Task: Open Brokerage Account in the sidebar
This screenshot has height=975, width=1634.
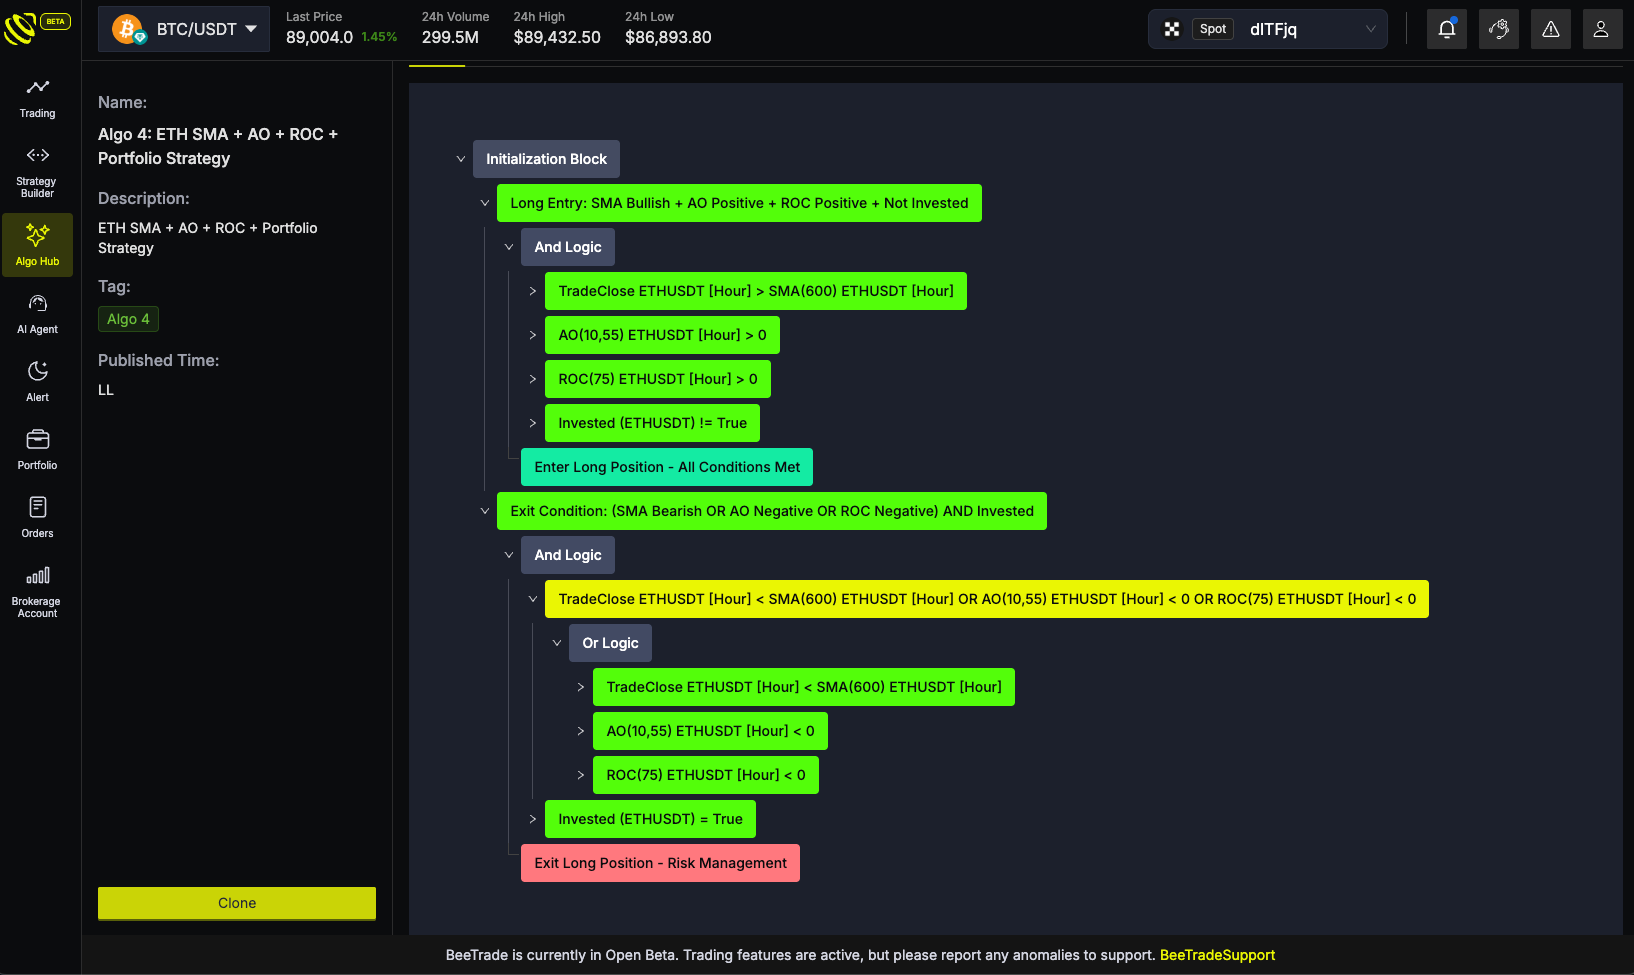Action: click(38, 592)
